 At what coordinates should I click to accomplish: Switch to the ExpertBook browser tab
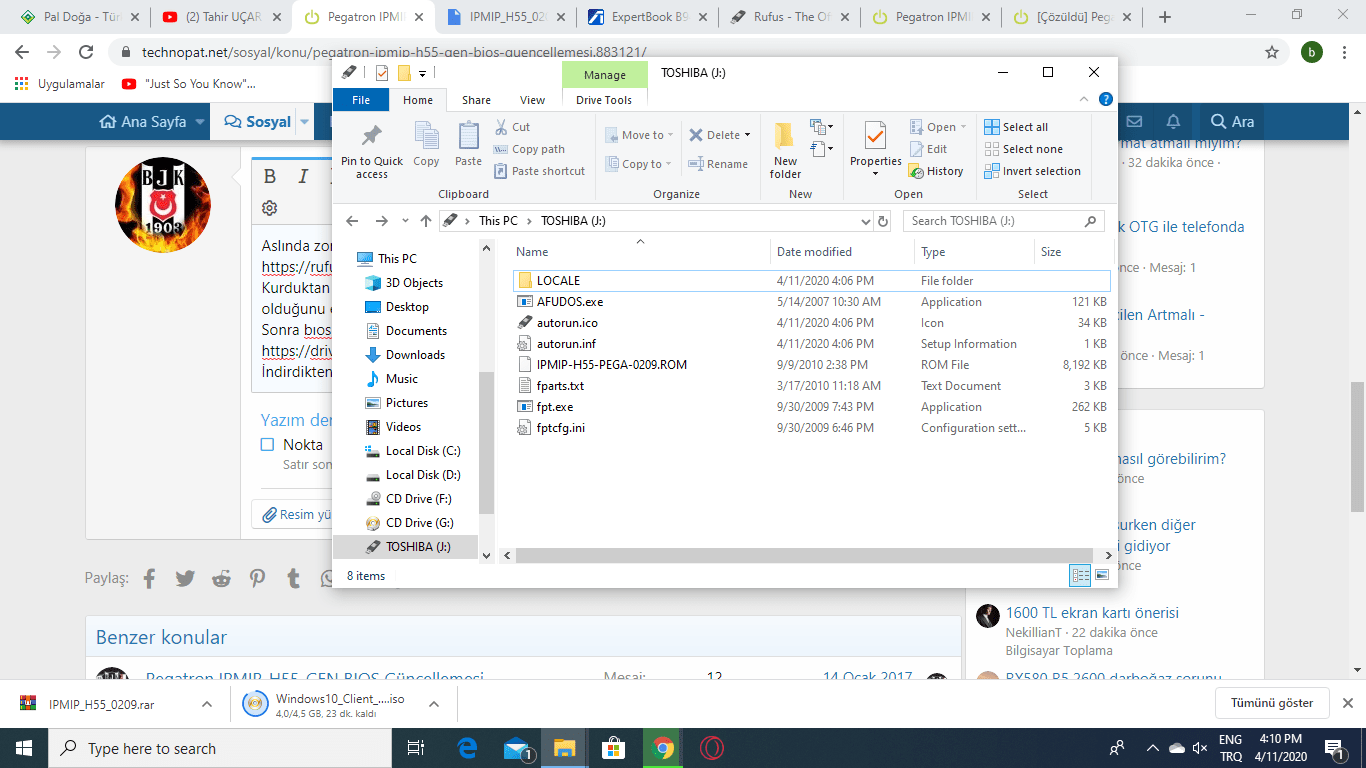(x=647, y=17)
